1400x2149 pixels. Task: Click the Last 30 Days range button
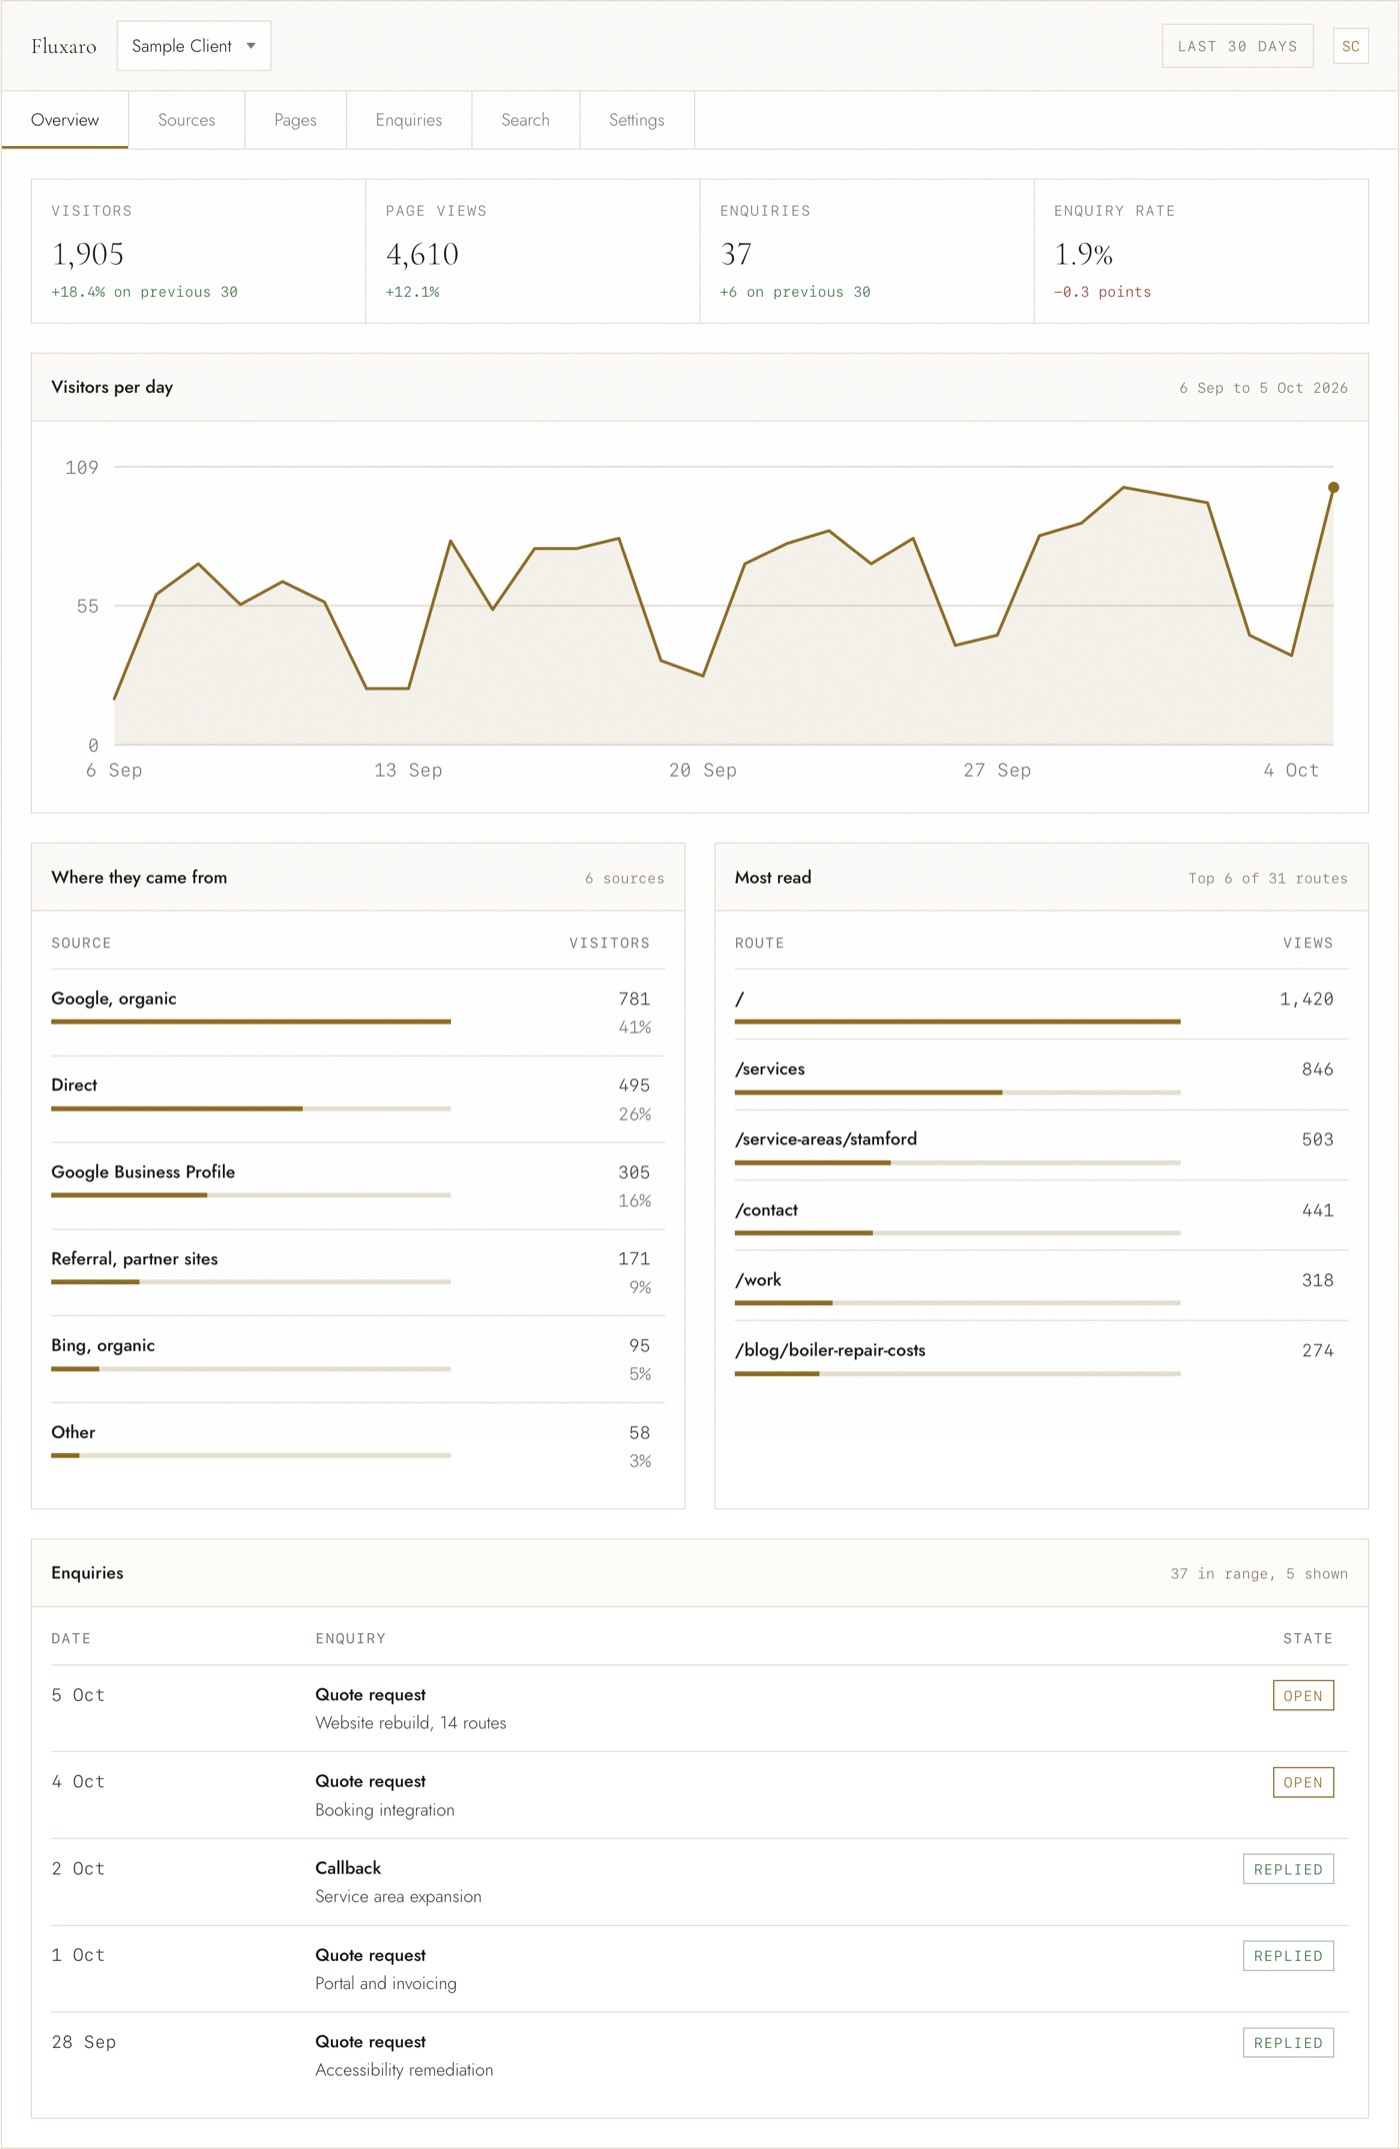click(x=1237, y=46)
